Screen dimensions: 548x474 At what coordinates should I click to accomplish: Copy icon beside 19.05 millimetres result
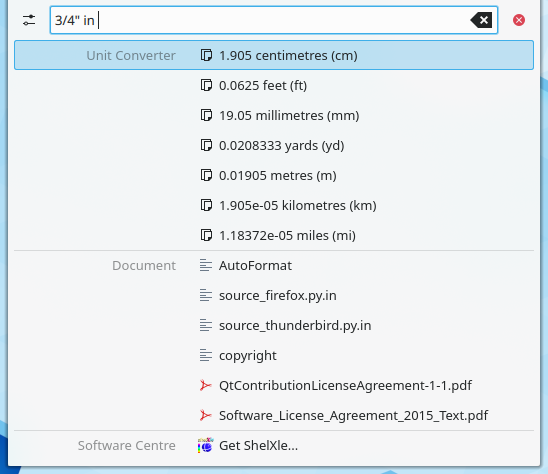(x=206, y=115)
